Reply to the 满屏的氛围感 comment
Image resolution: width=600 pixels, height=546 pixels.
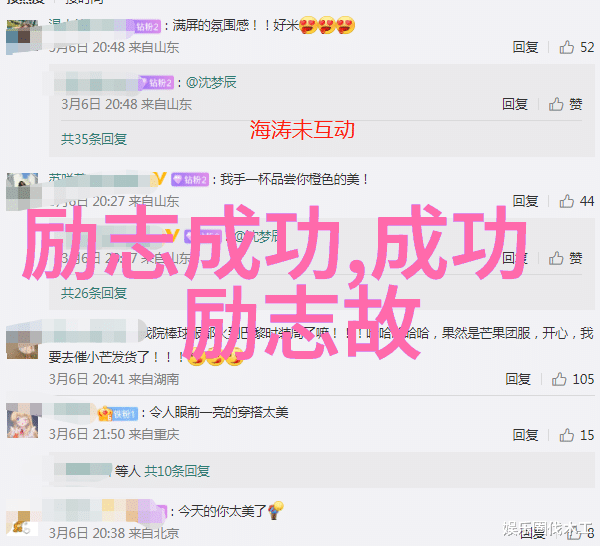[525, 47]
